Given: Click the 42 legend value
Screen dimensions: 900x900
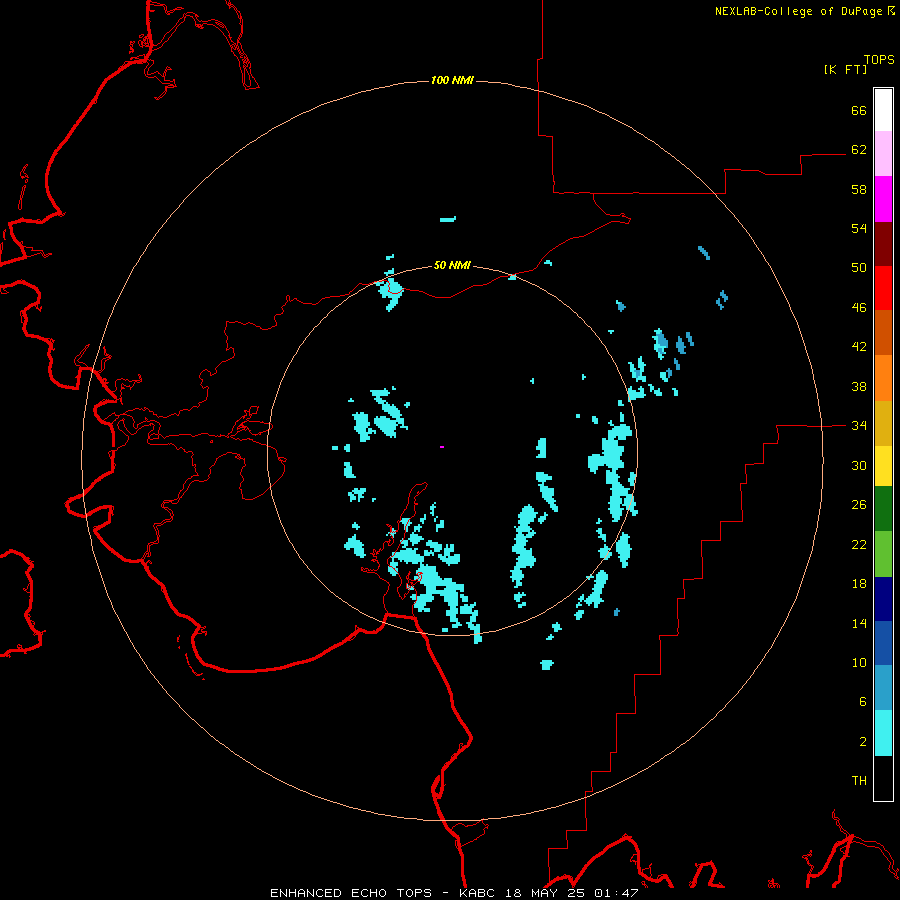Looking at the screenshot, I should click(859, 347).
